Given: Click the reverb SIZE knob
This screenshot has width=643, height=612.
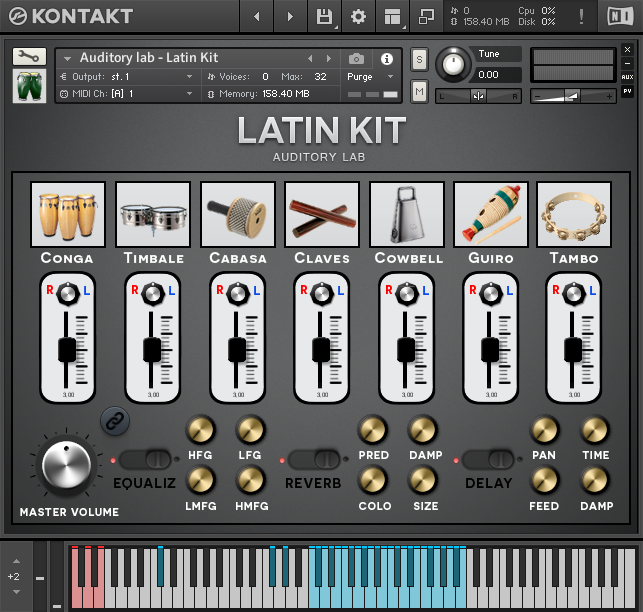Looking at the screenshot, I should point(423,480).
